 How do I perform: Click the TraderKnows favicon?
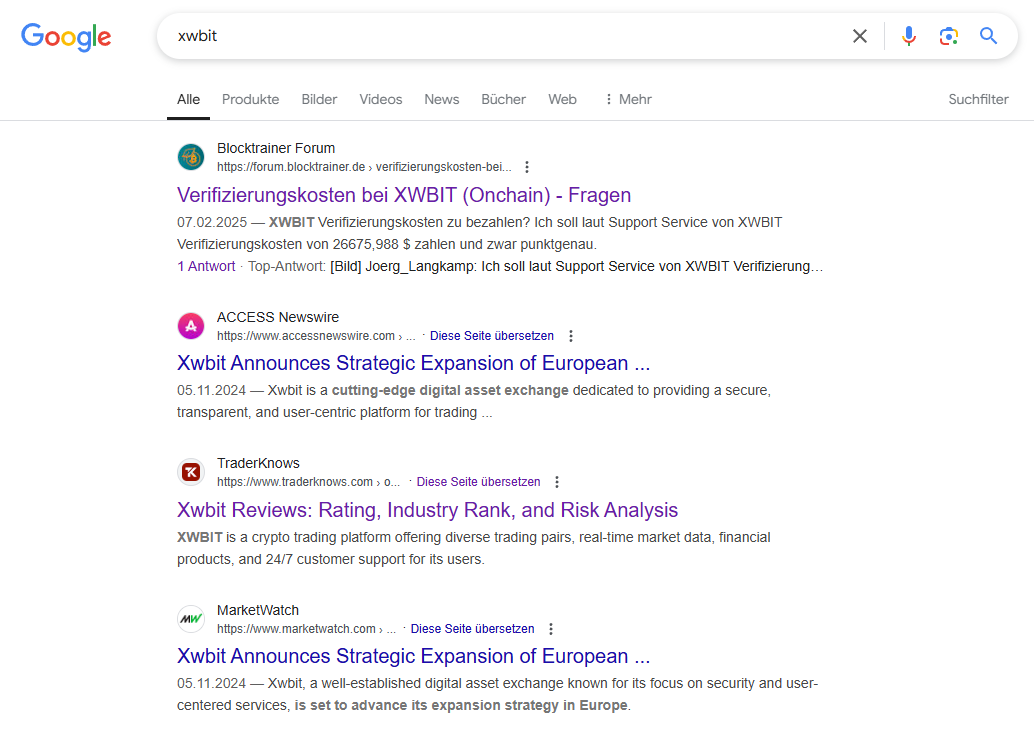(x=191, y=472)
